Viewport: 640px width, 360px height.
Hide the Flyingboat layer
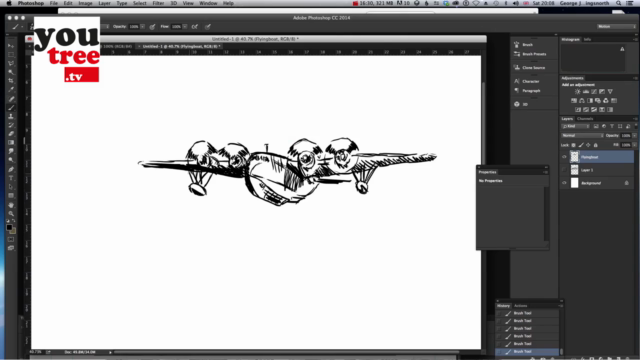click(564, 157)
